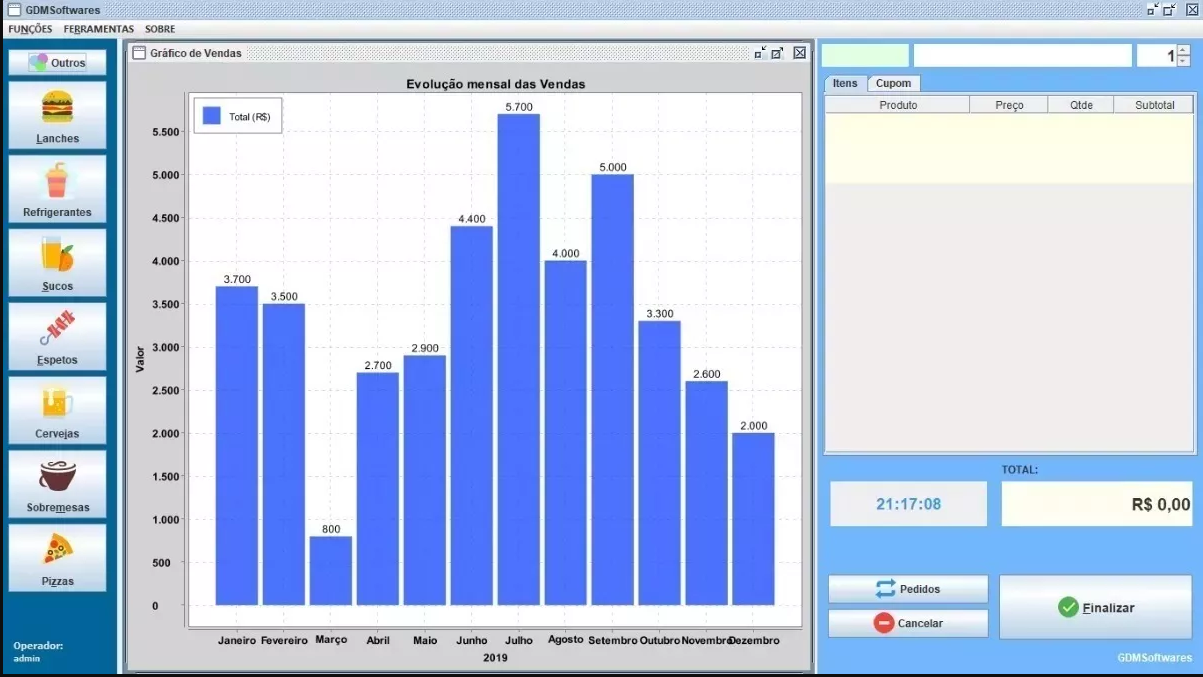The height and width of the screenshot is (677, 1203).
Task: Click the Total (R$) legend blue swatch
Action: pos(212,117)
